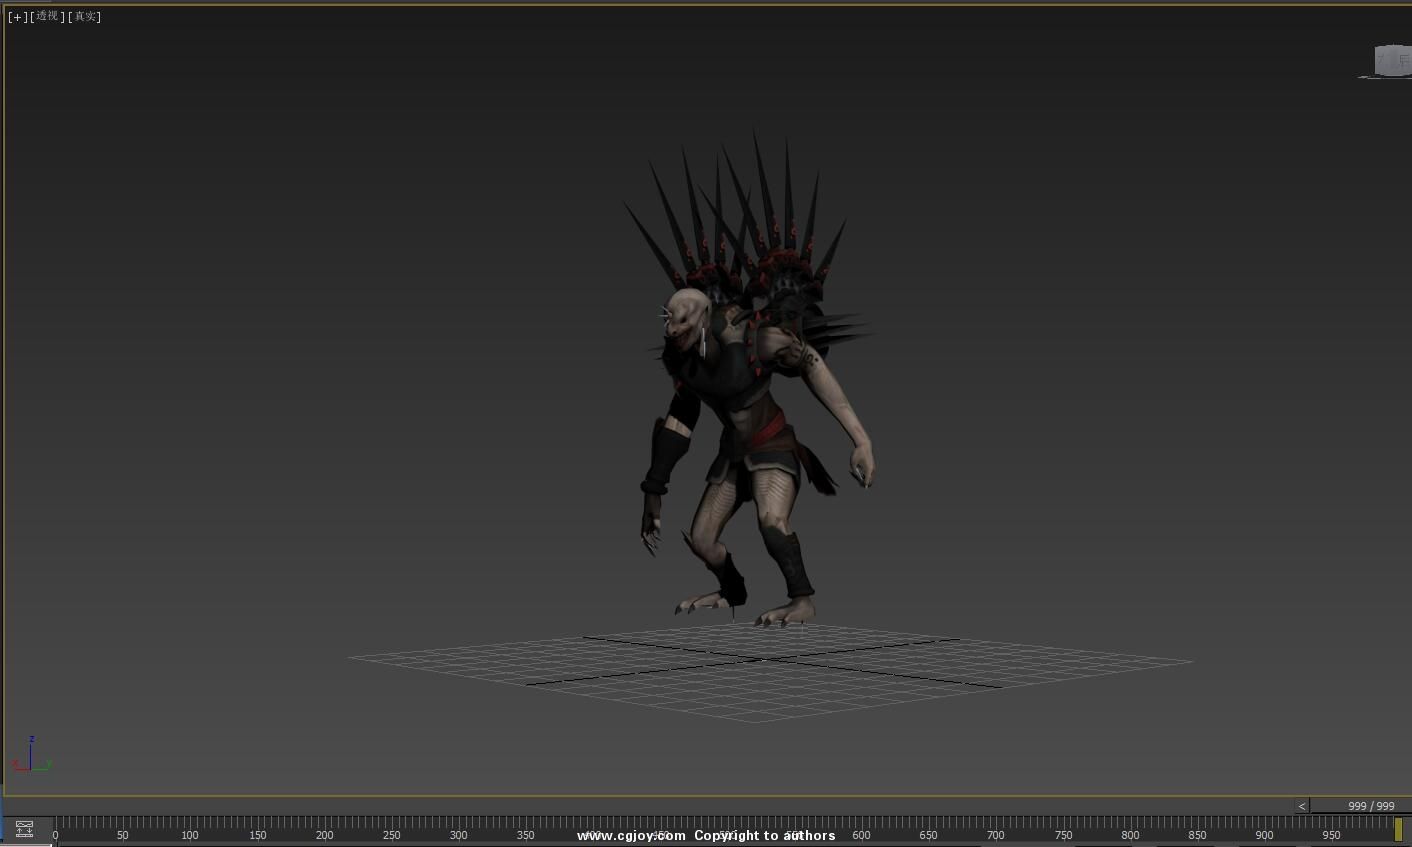Image resolution: width=1412 pixels, height=847 pixels.
Task: Click the 999 / 999 time slider handle
Action: (x=1370, y=806)
